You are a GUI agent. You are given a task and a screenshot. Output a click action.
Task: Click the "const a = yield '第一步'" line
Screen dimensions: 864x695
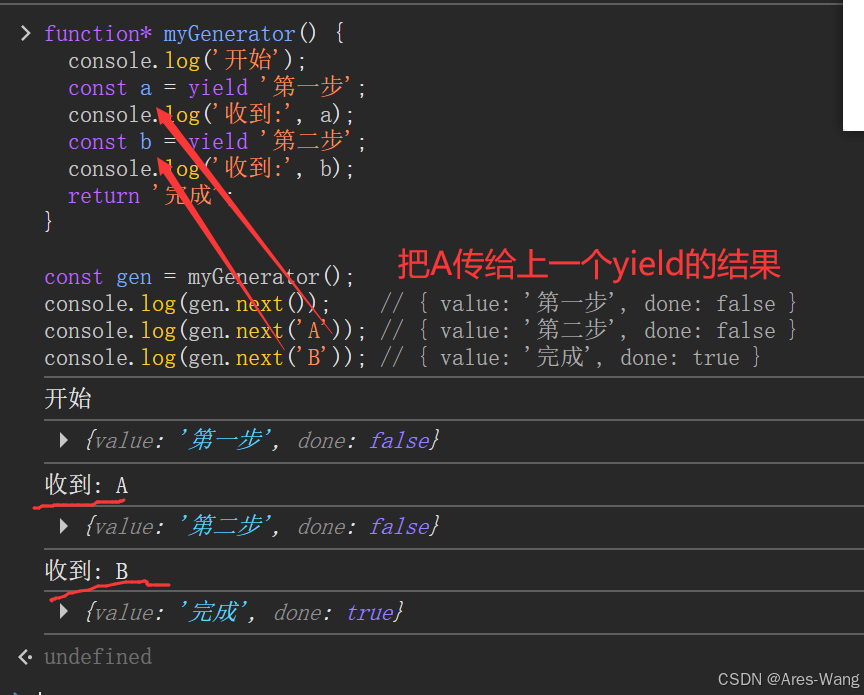coord(217,88)
